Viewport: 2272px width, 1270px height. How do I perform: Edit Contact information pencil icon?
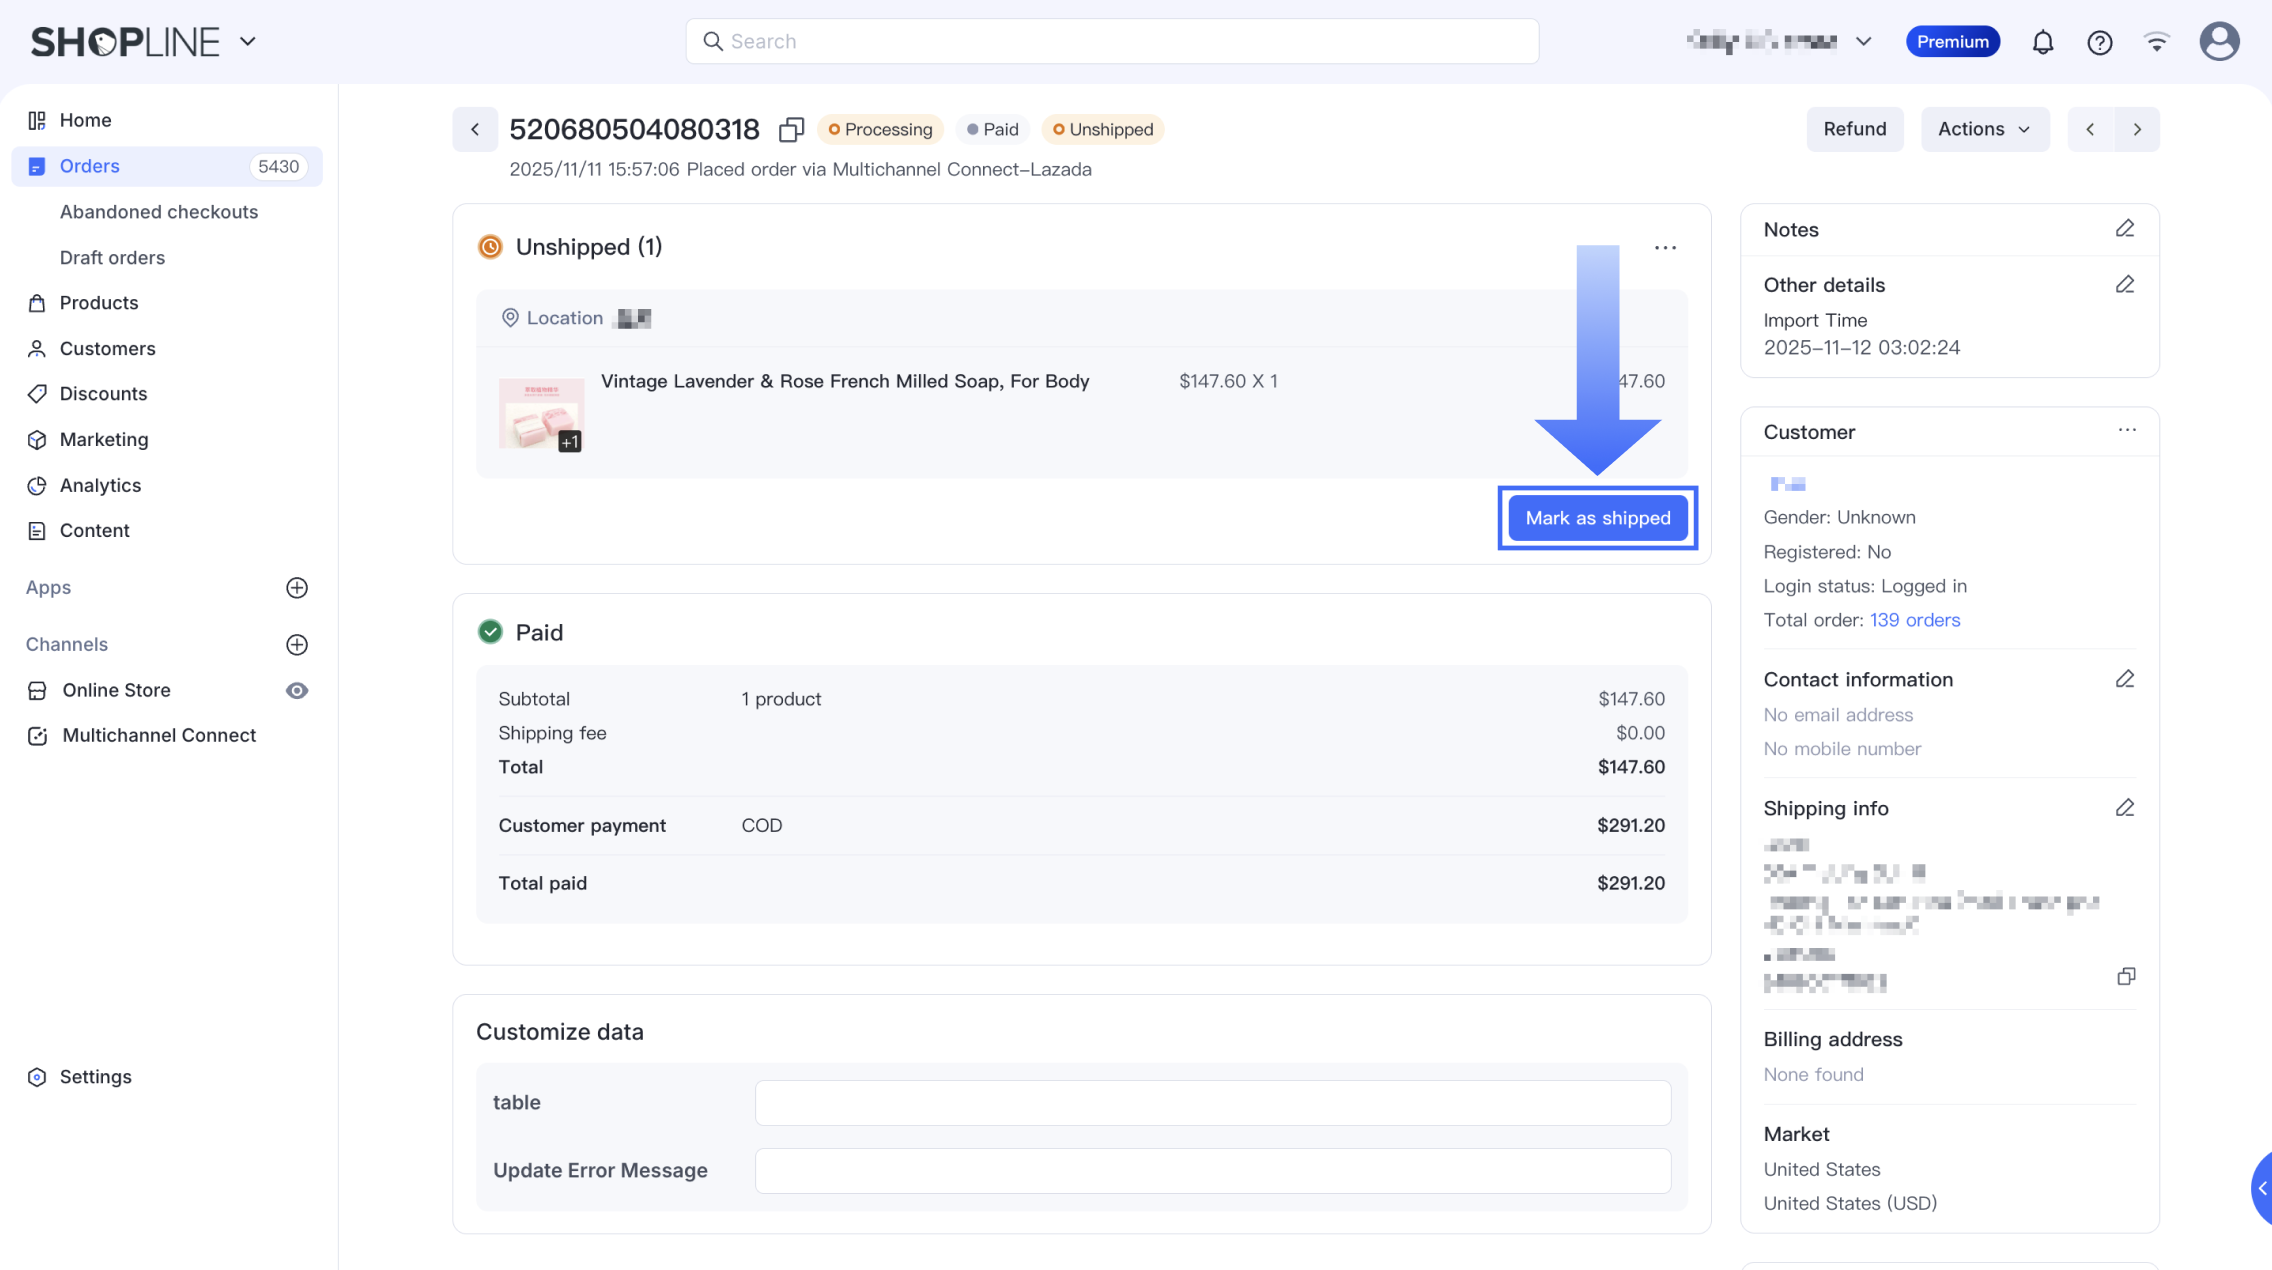pos(2125,680)
